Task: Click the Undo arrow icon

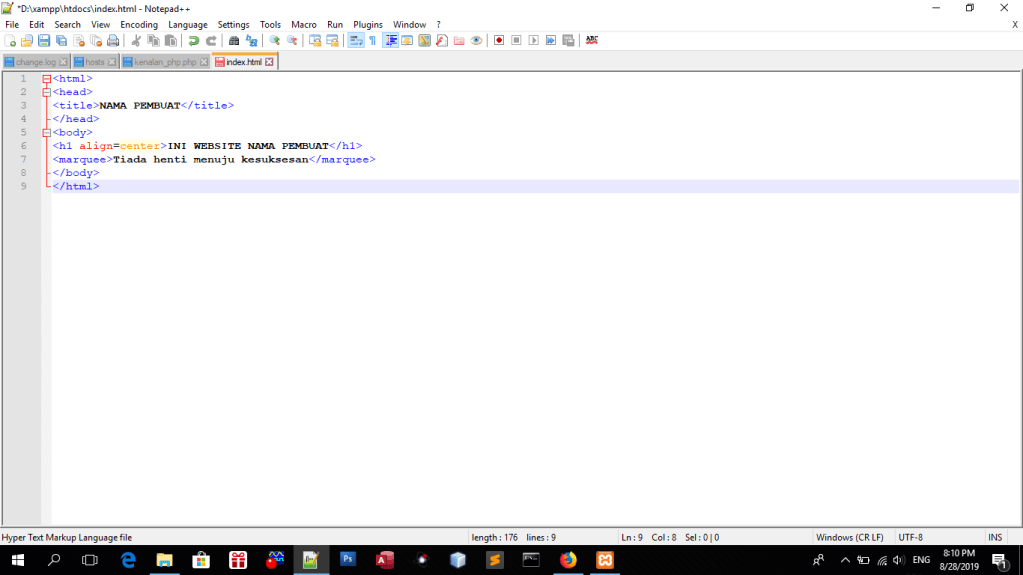Action: [193, 41]
